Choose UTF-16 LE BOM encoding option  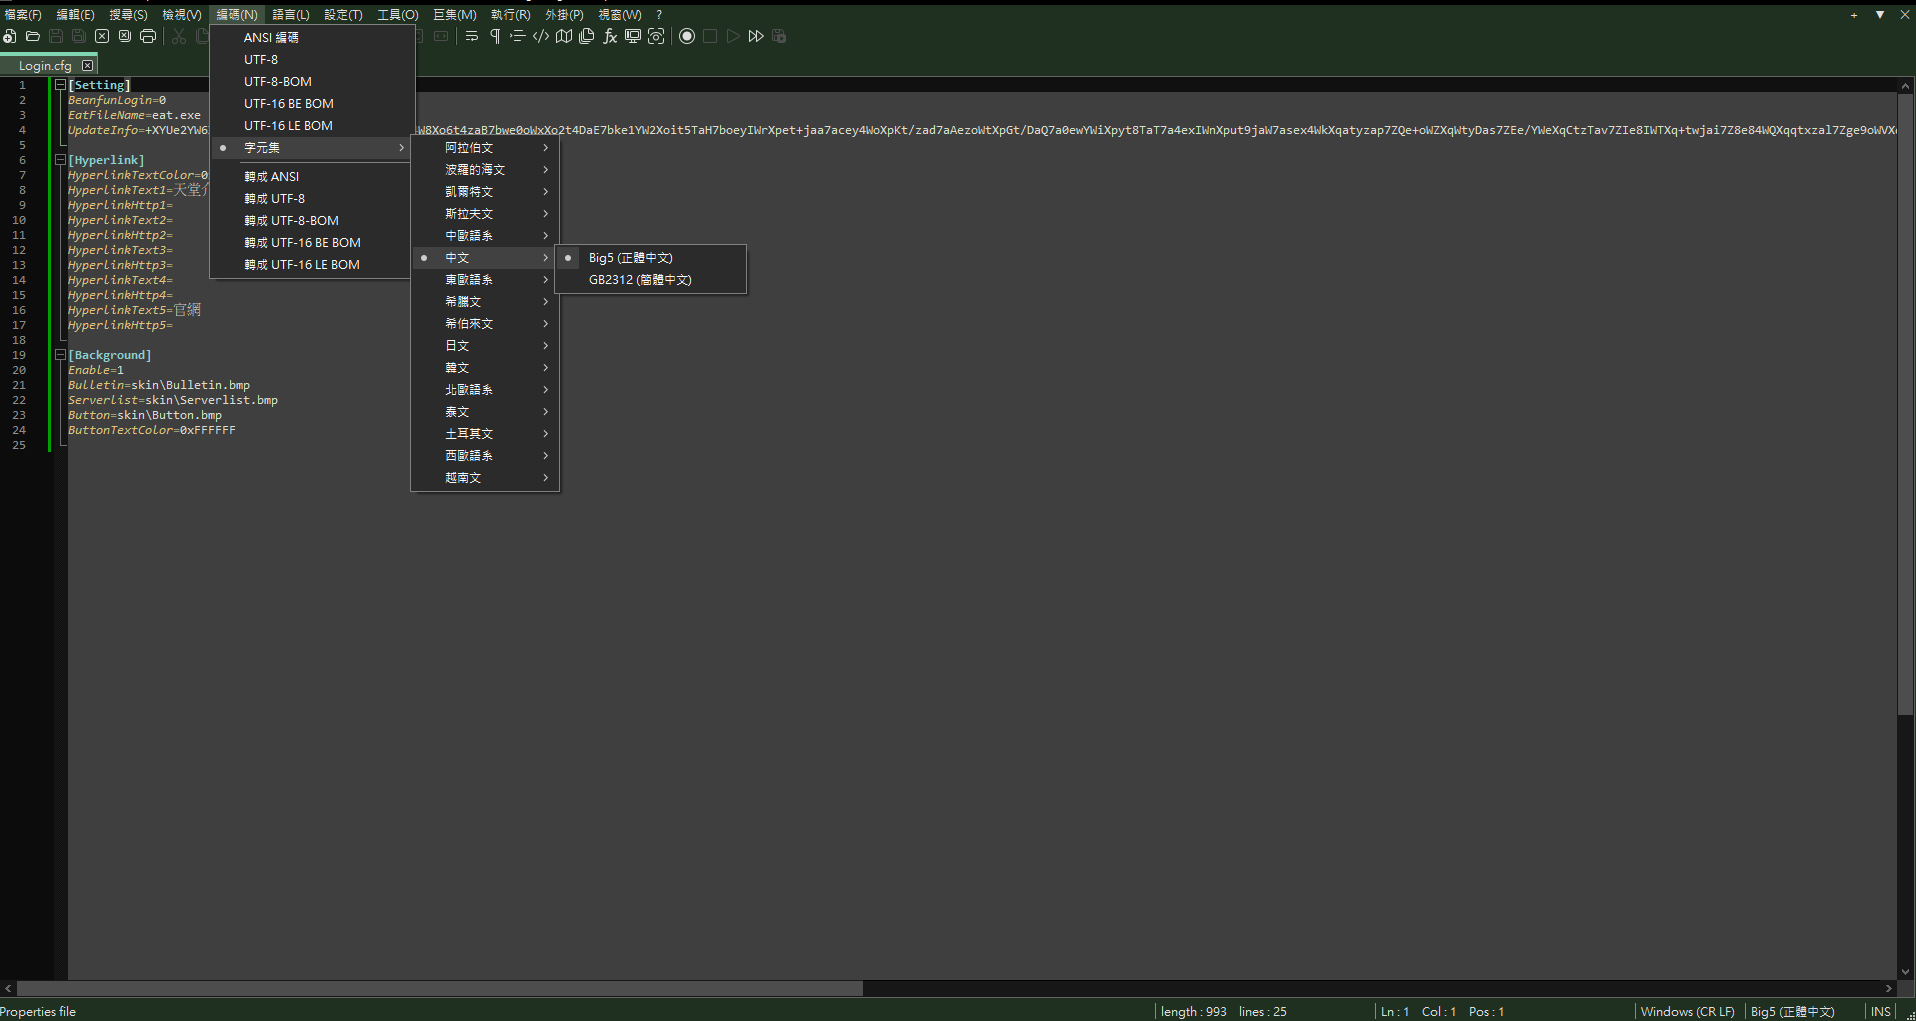point(312,126)
